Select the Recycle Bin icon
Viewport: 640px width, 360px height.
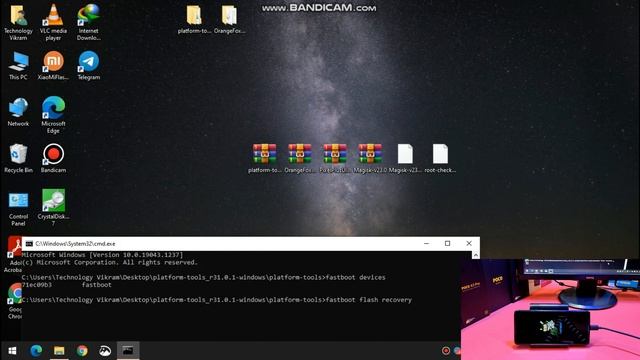pyautogui.click(x=18, y=158)
